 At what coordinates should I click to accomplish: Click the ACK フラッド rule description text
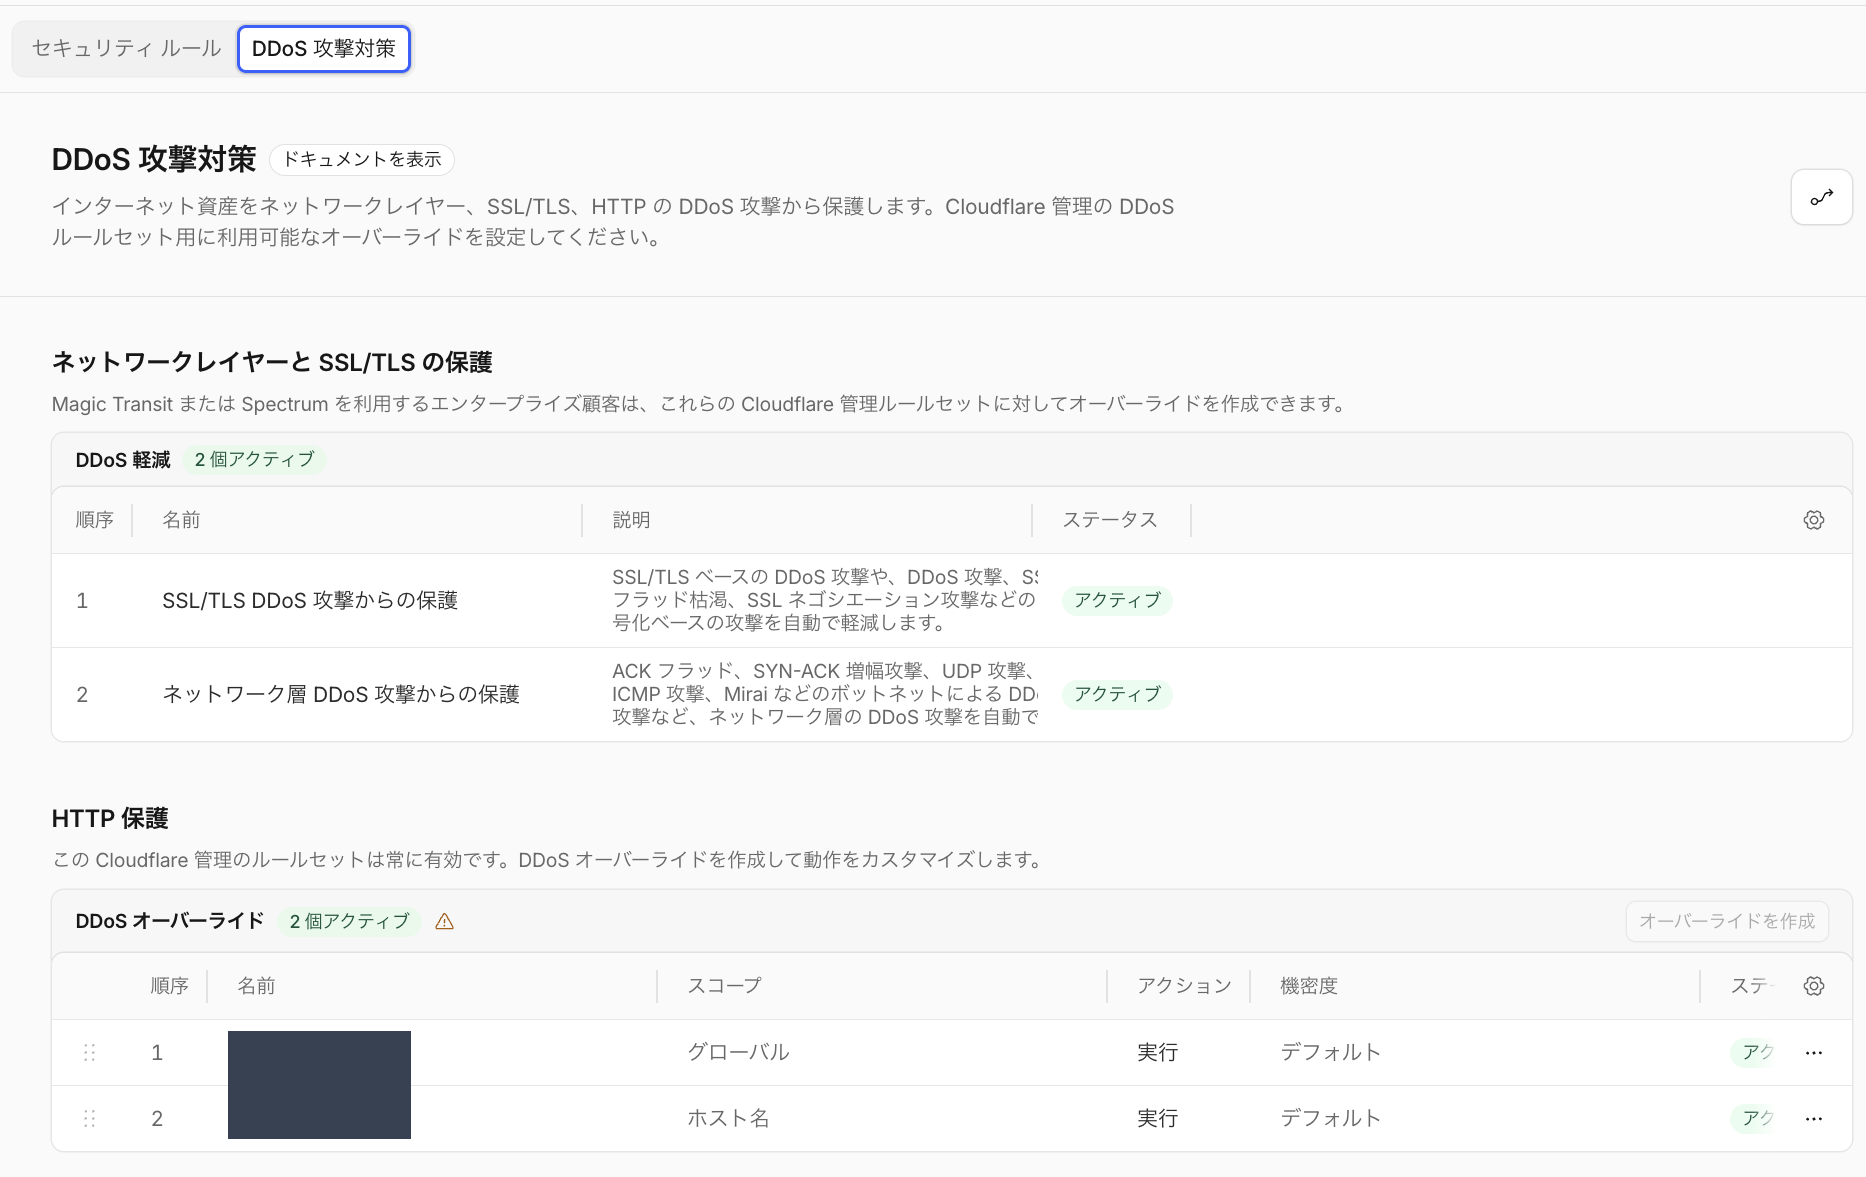(825, 694)
